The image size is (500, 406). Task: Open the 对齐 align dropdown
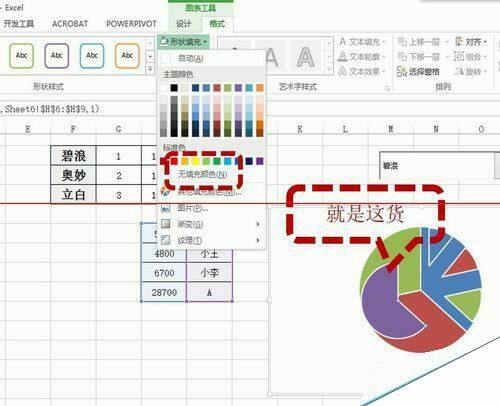coord(471,42)
